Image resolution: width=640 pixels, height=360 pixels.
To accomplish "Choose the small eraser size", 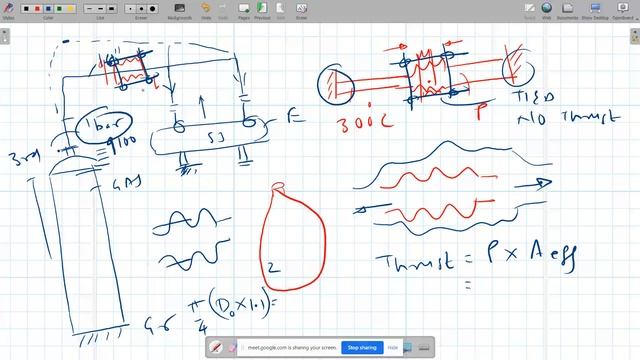I will point(130,9).
